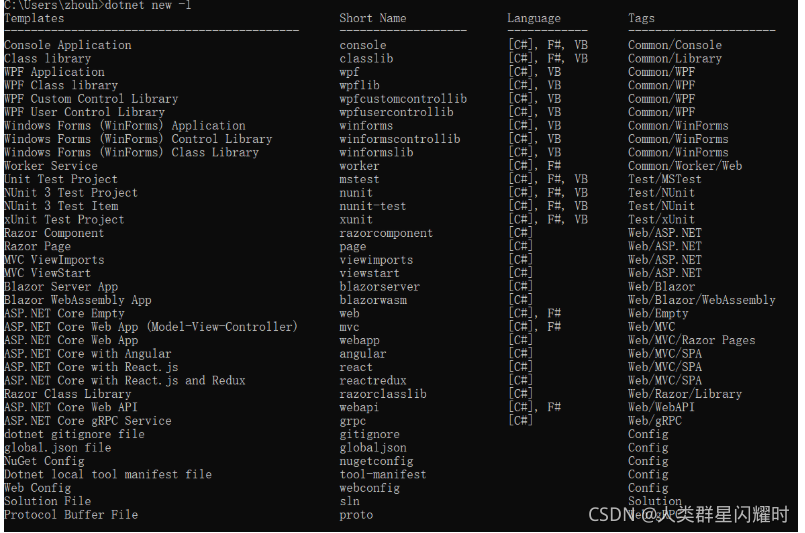Click the 'razorcomponent' short name
Screen dimensions: 805x533
tap(386, 233)
